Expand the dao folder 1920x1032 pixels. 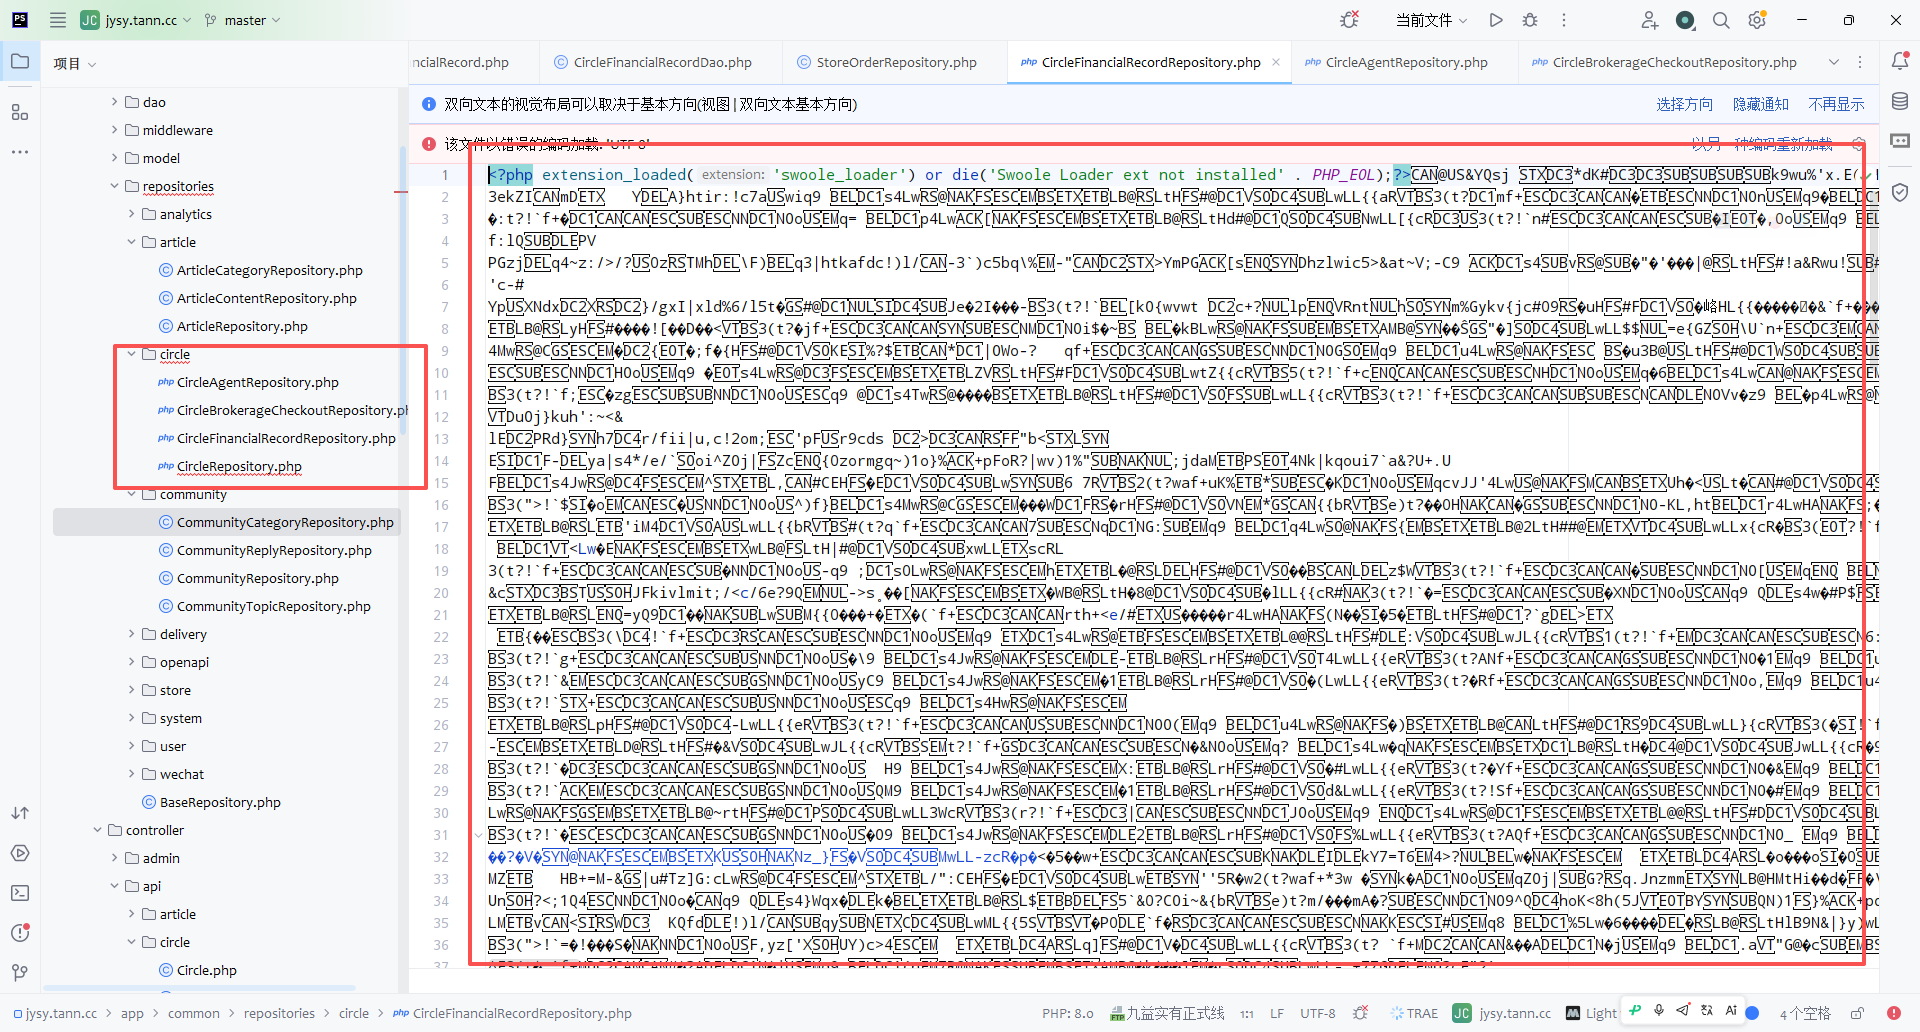click(115, 102)
